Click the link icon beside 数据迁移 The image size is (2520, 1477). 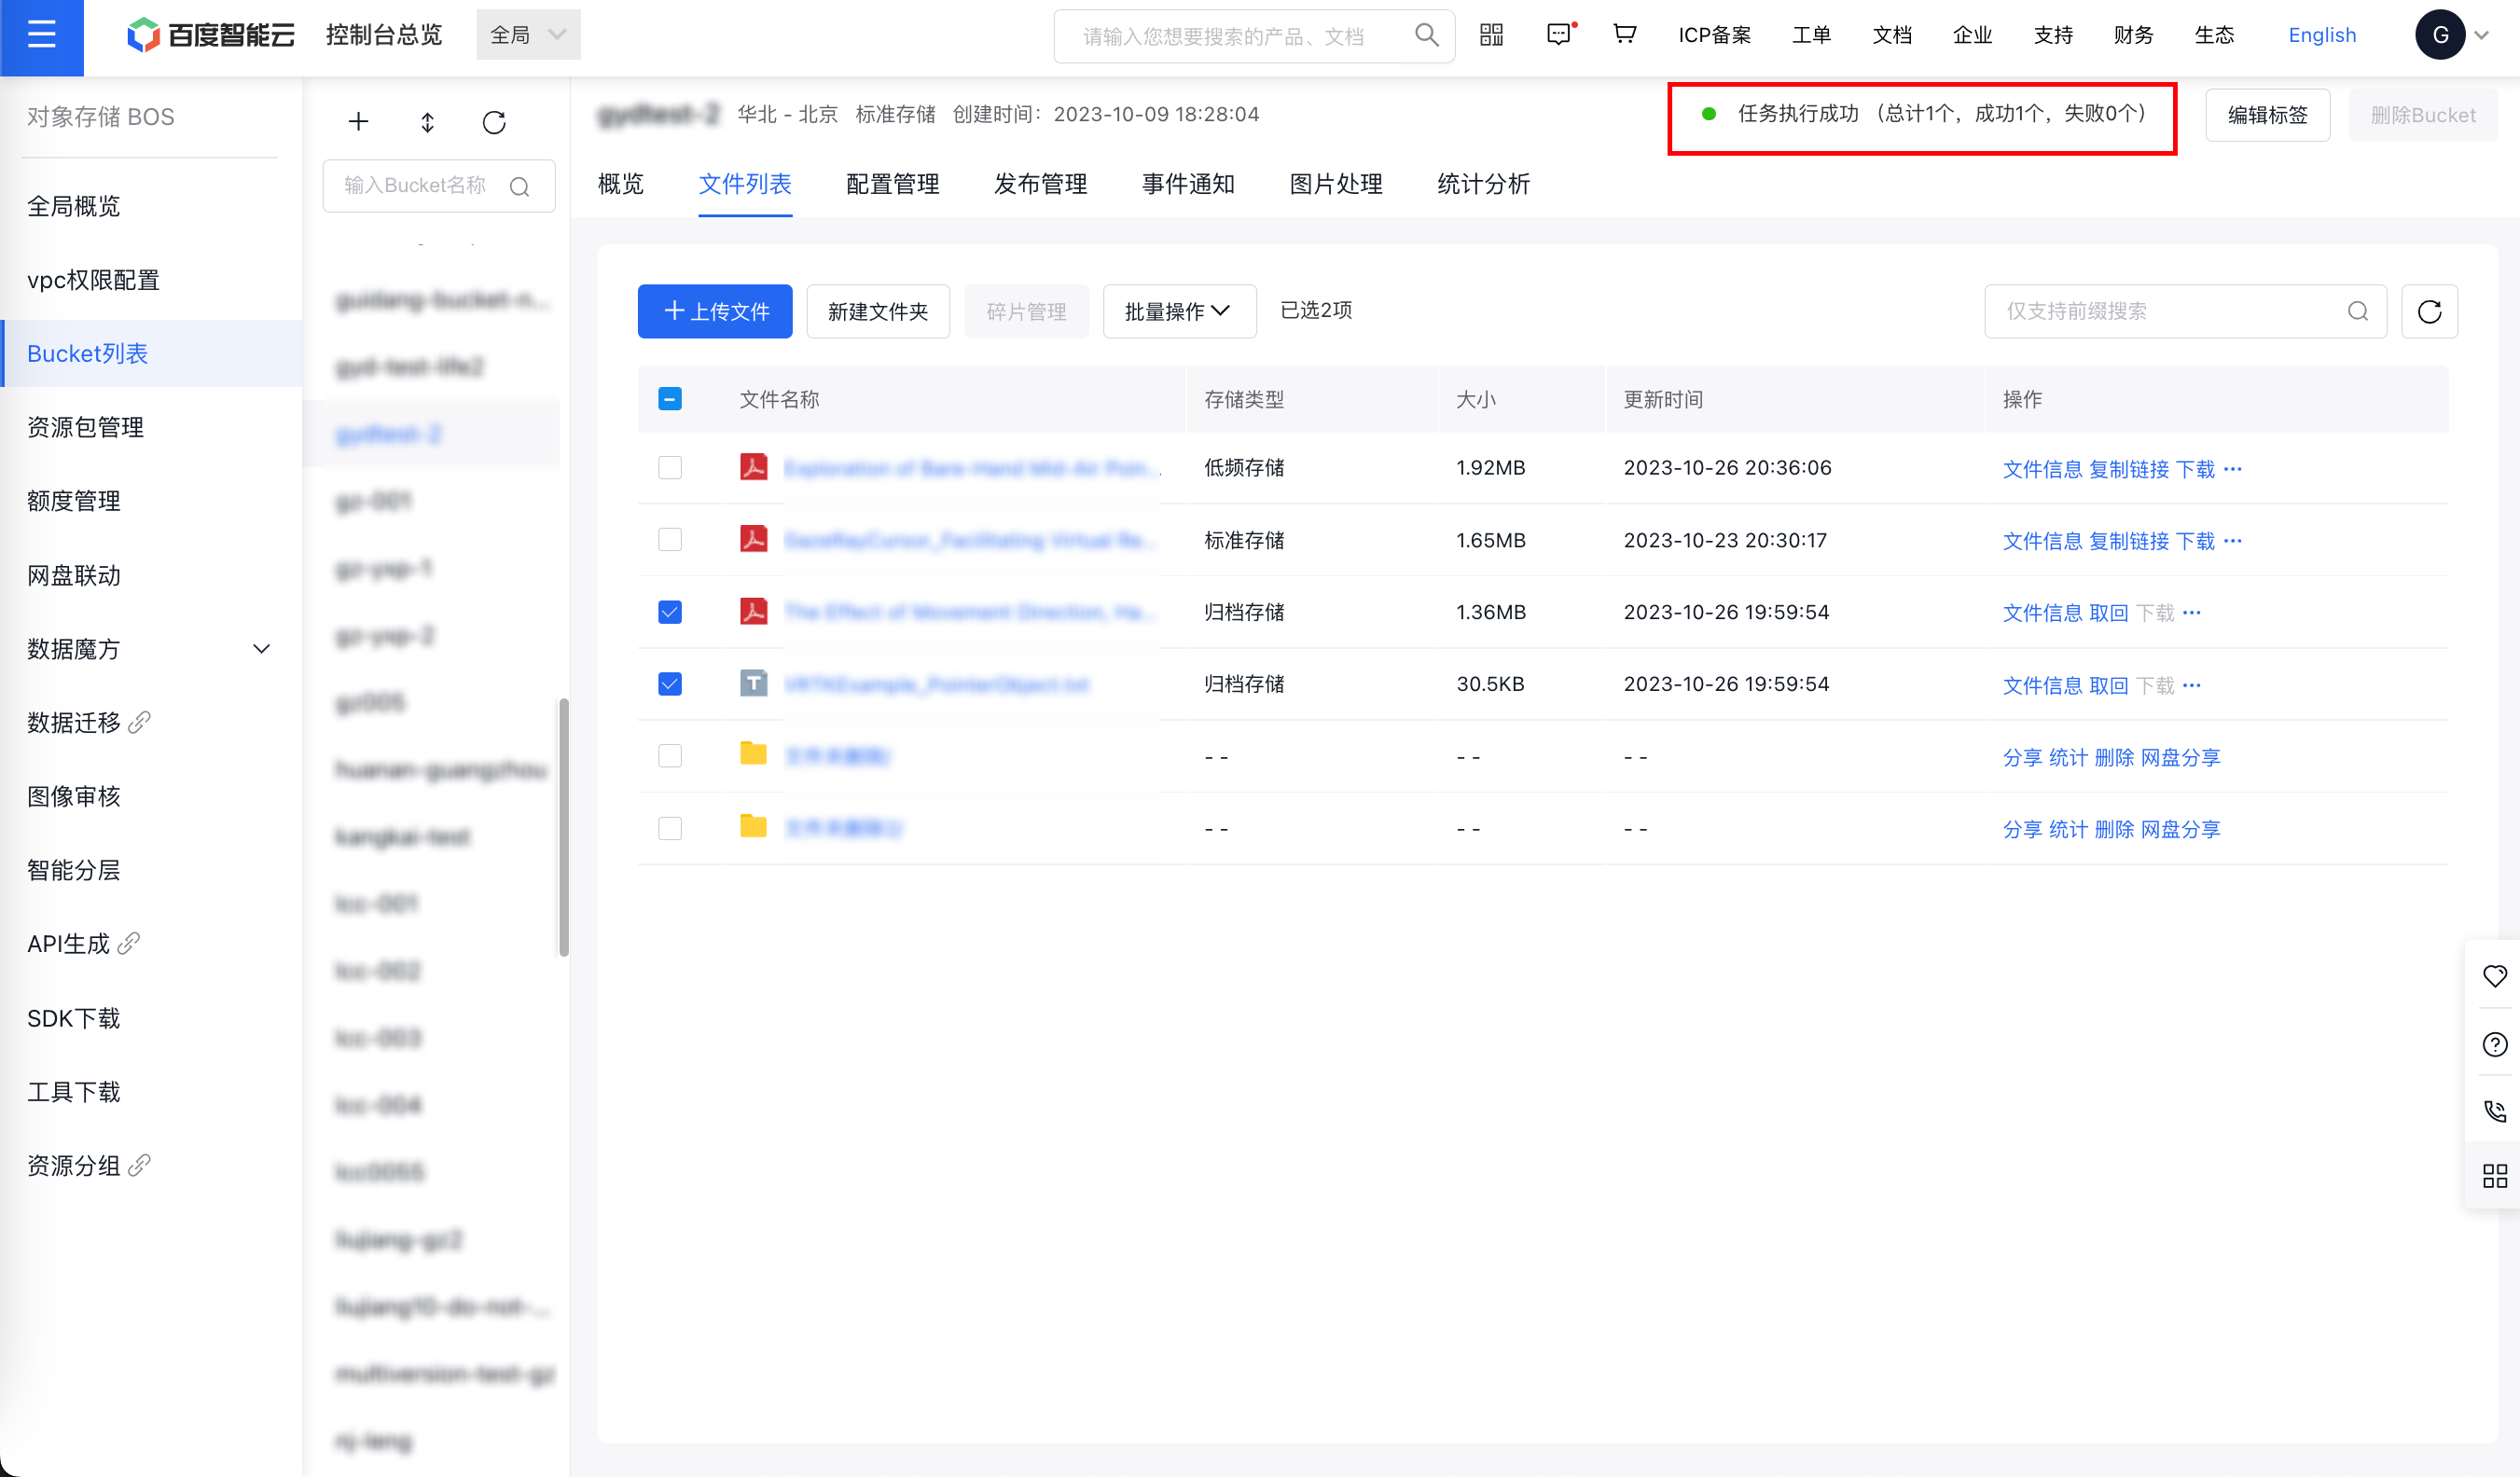coord(140,722)
